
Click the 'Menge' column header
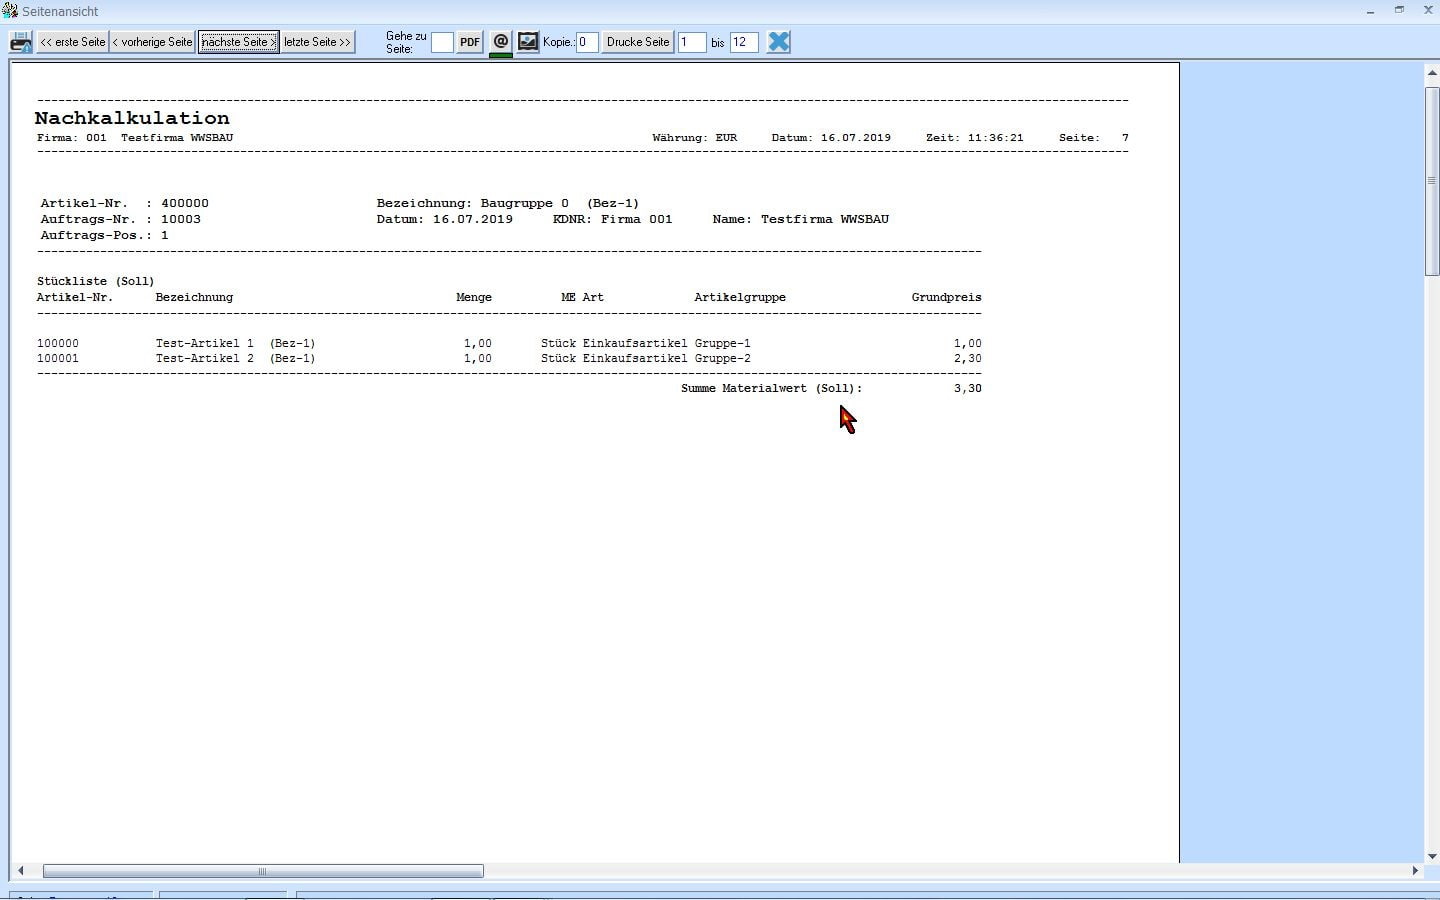pyautogui.click(x=474, y=298)
